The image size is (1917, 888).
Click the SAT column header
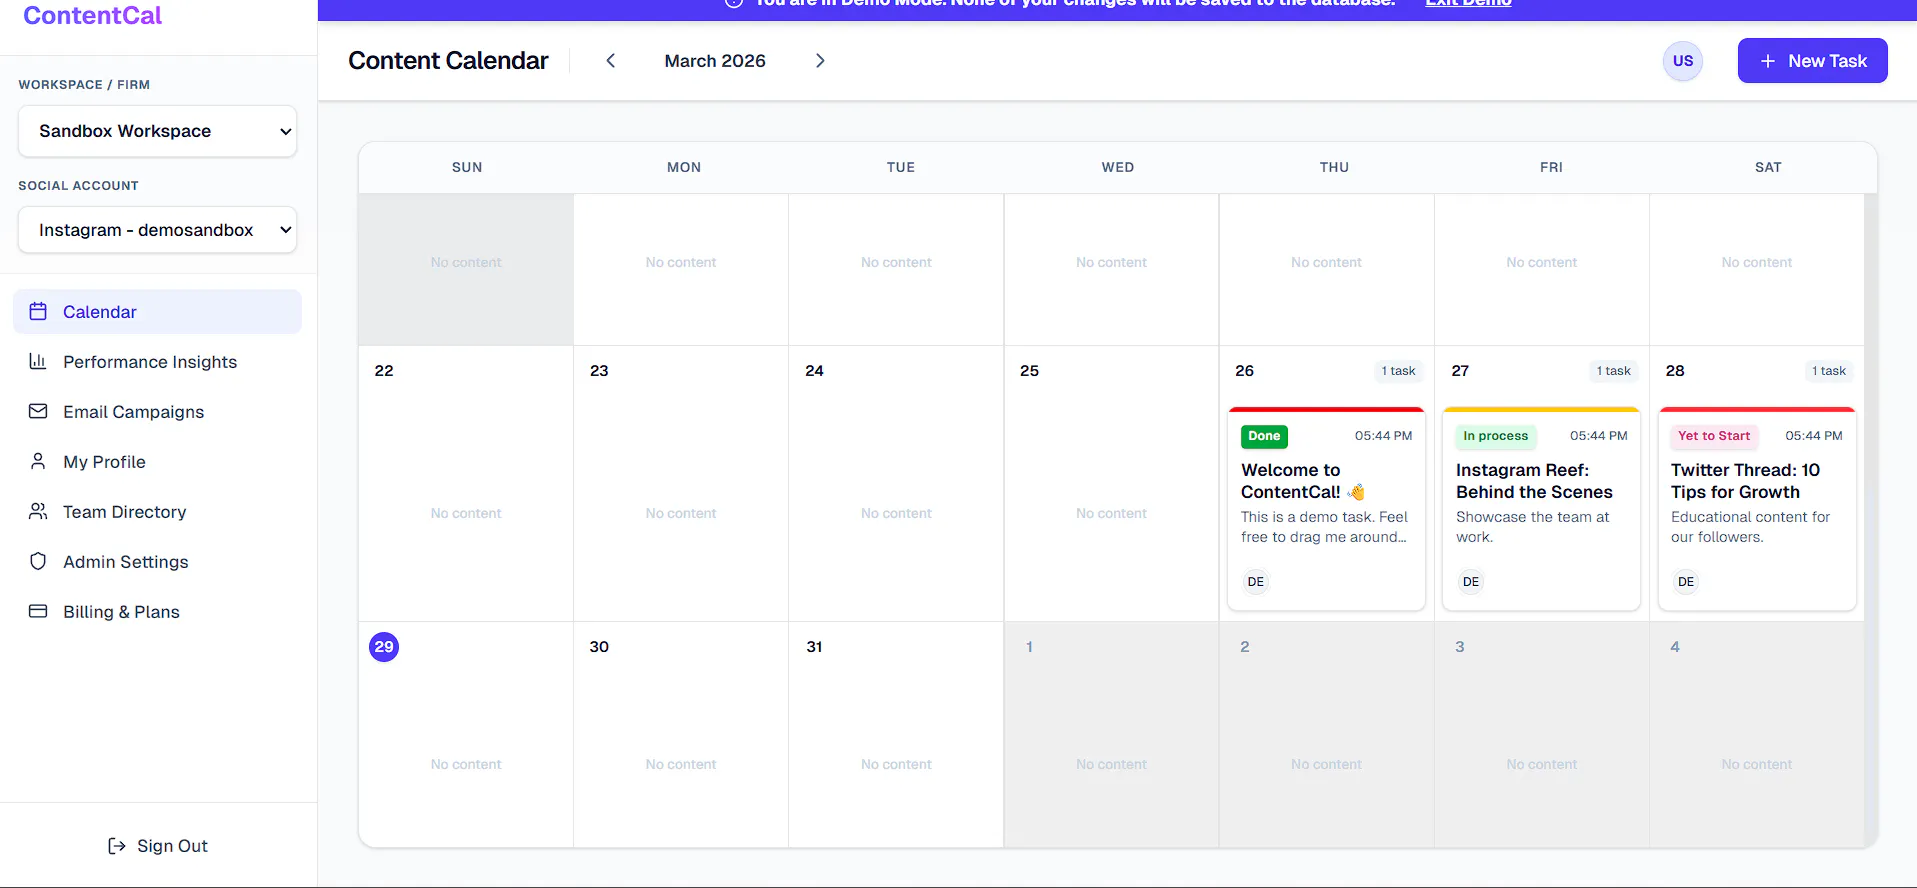pos(1768,167)
